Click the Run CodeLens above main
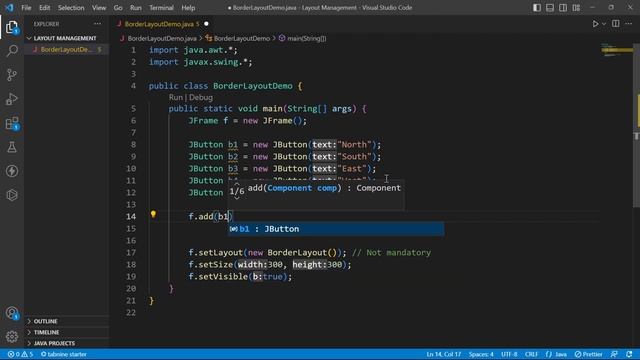640x360 pixels. (x=176, y=98)
